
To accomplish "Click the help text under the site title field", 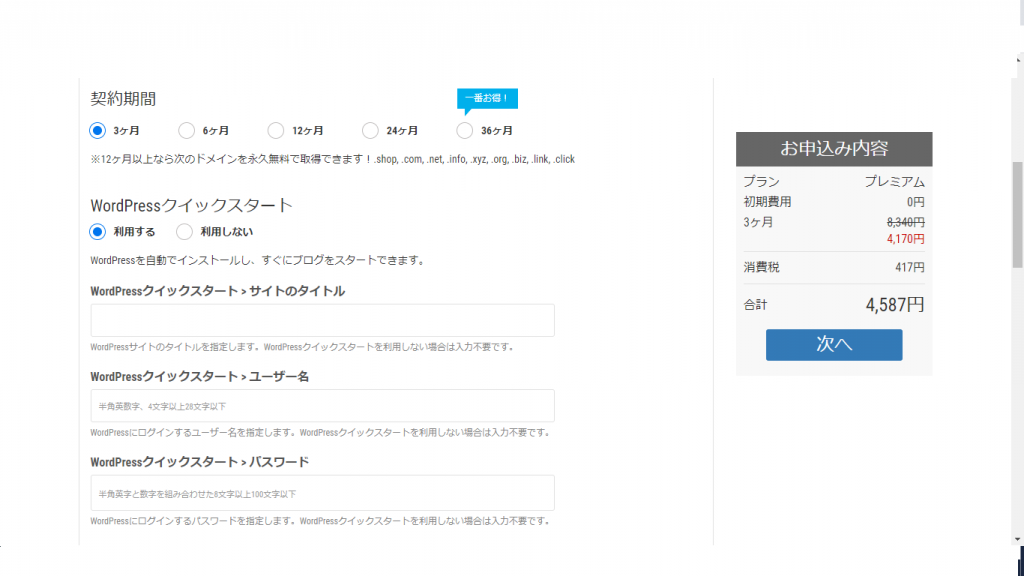I will (x=303, y=347).
